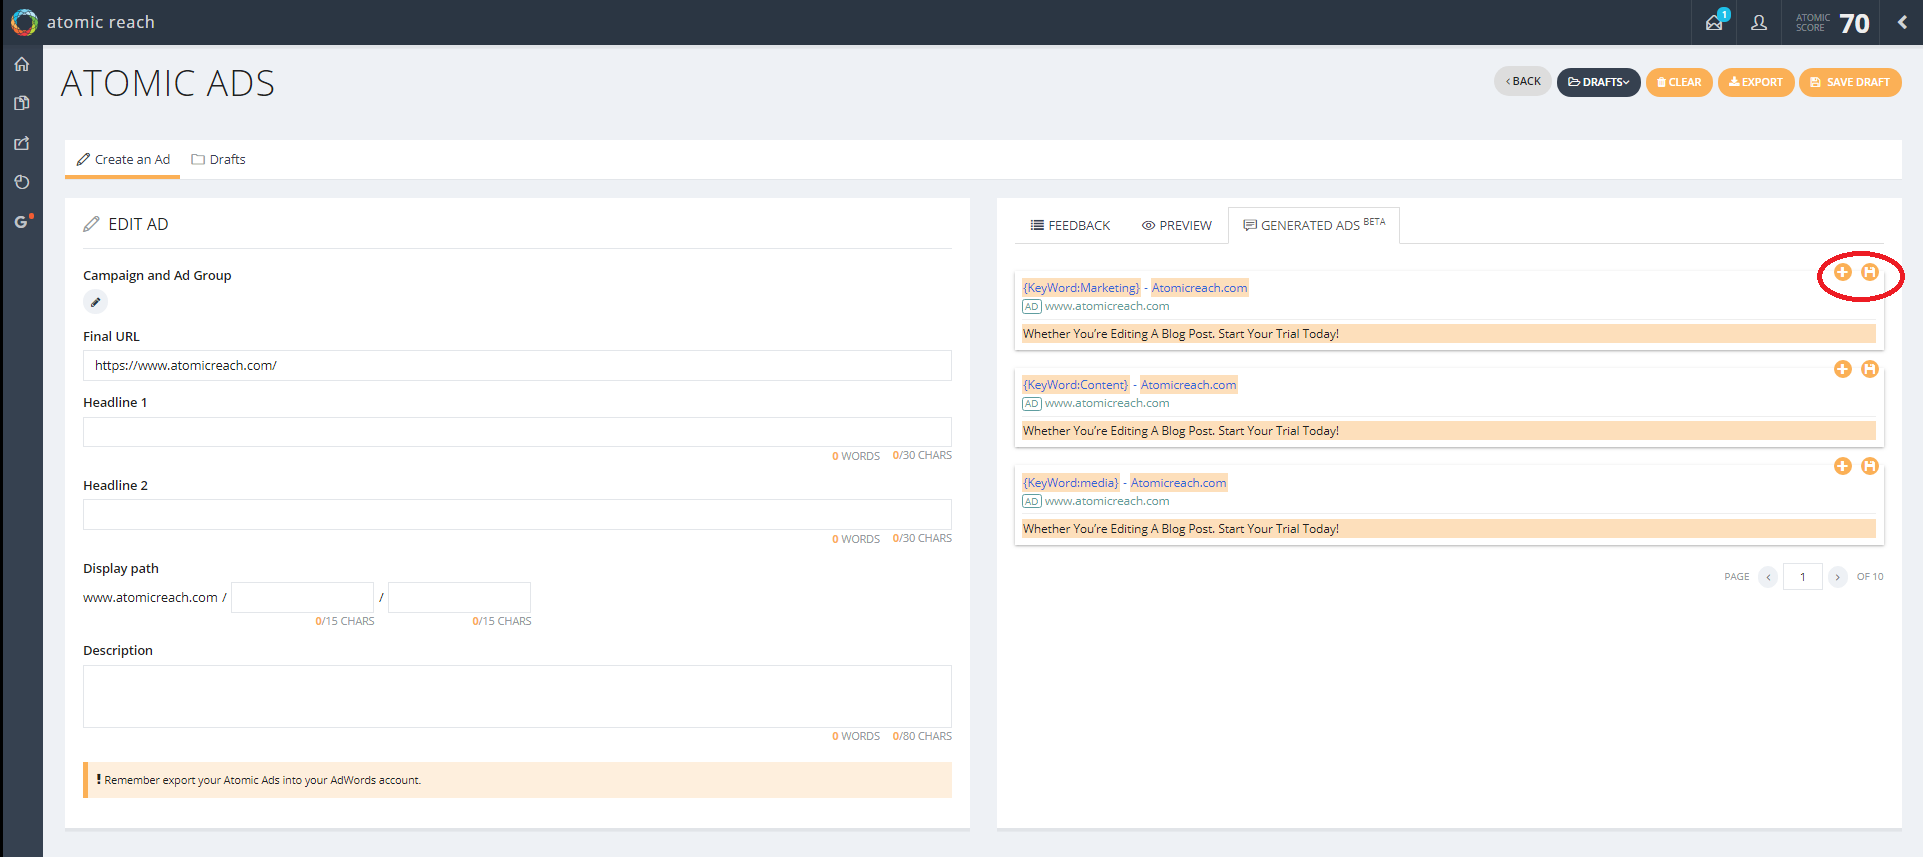The image size is (1923, 857).
Task: Open the Feedback tab
Action: [x=1070, y=225]
